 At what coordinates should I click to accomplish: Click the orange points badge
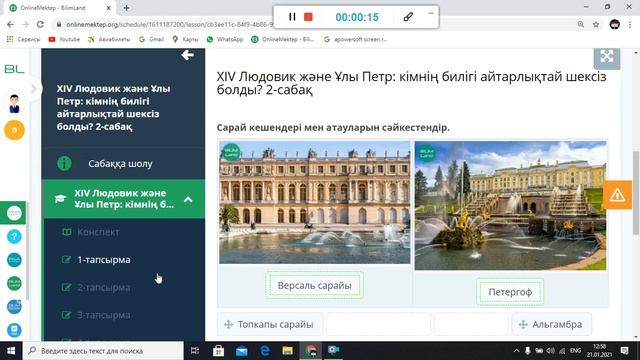click(14, 130)
